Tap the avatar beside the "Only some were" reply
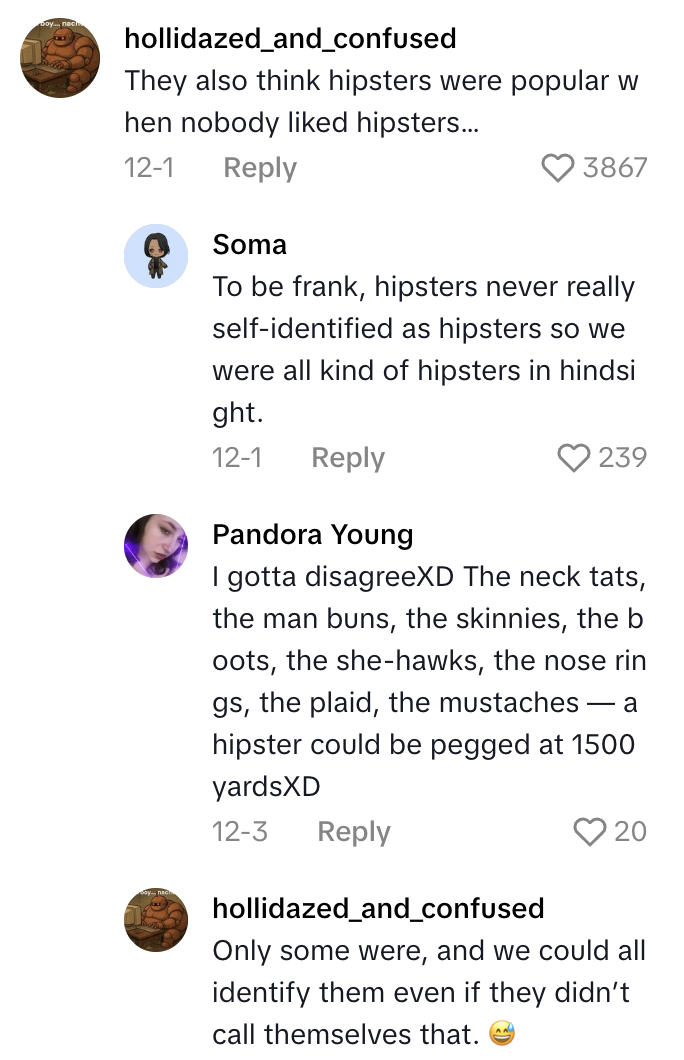The image size is (684, 1060). 155,920
